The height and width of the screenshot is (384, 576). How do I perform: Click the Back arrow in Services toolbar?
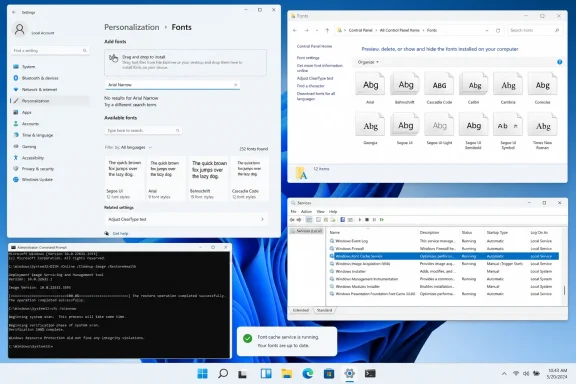pyautogui.click(x=292, y=220)
